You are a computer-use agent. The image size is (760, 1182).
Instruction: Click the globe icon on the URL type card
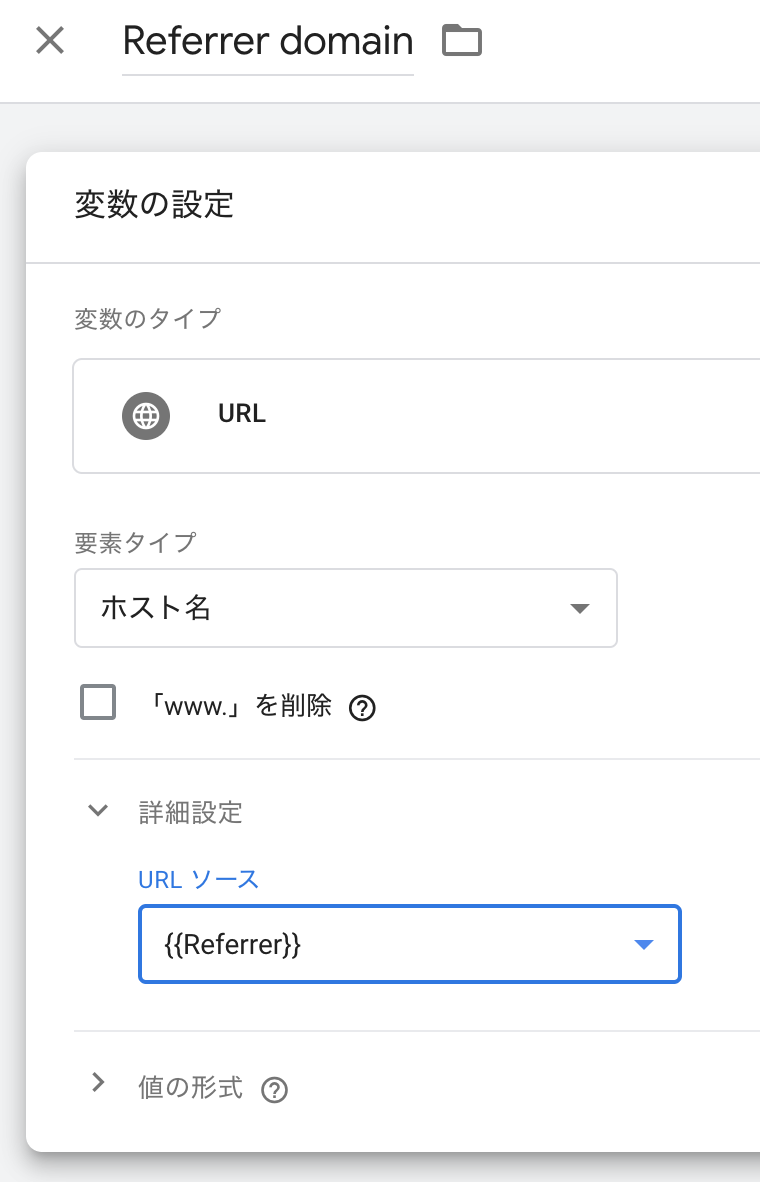tap(146, 416)
